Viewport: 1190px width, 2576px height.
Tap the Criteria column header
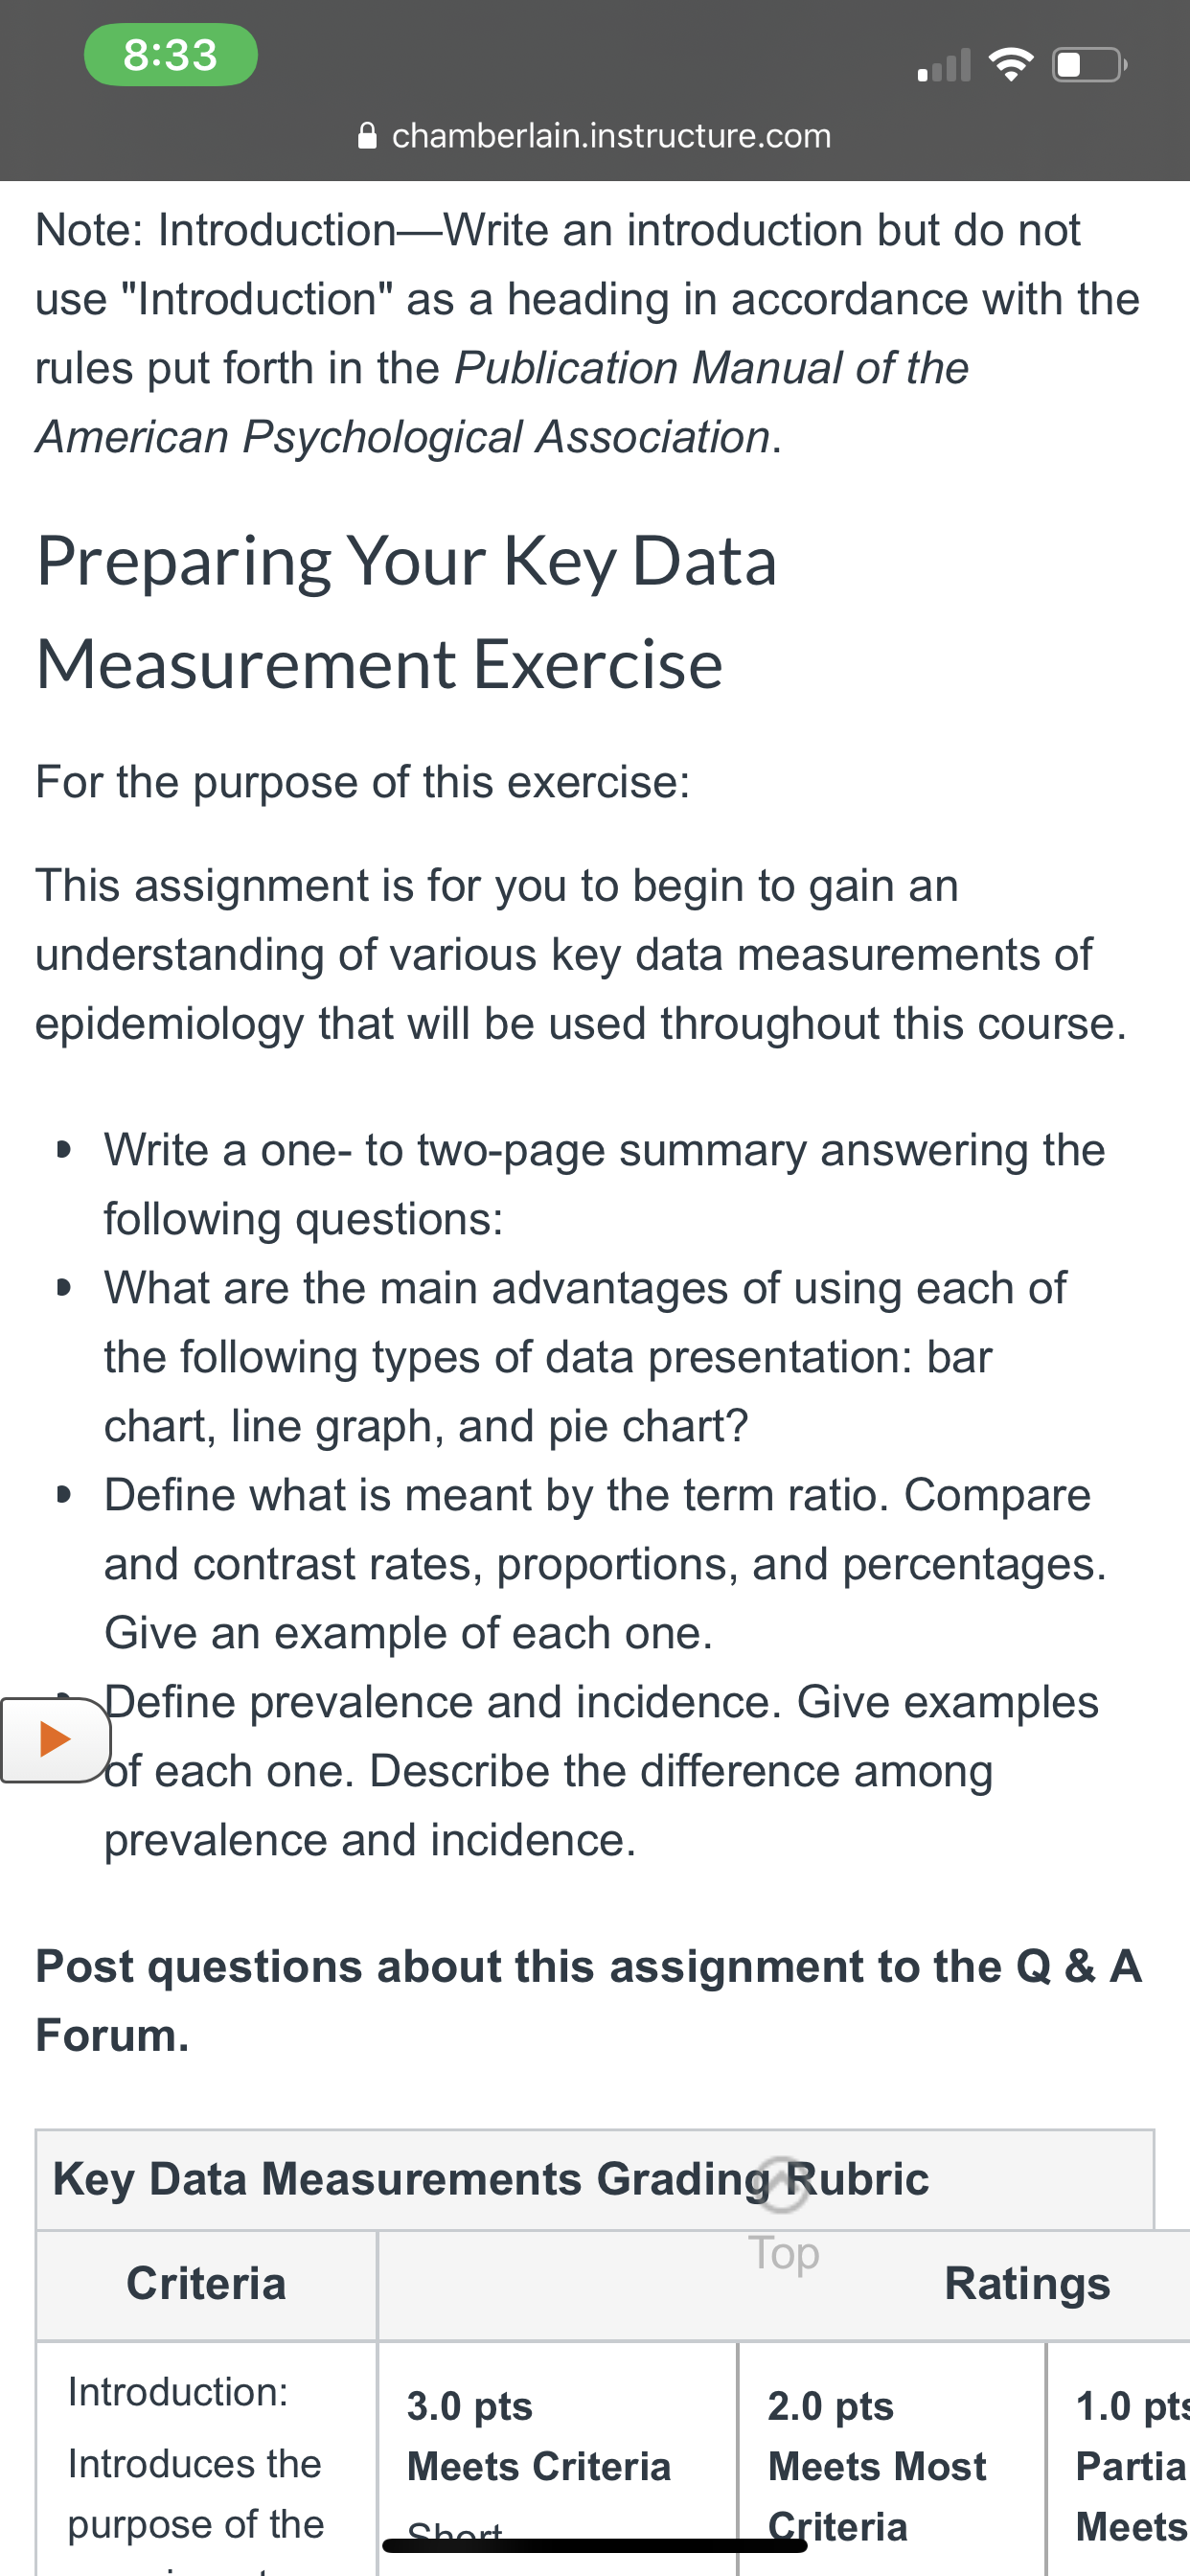206,2284
